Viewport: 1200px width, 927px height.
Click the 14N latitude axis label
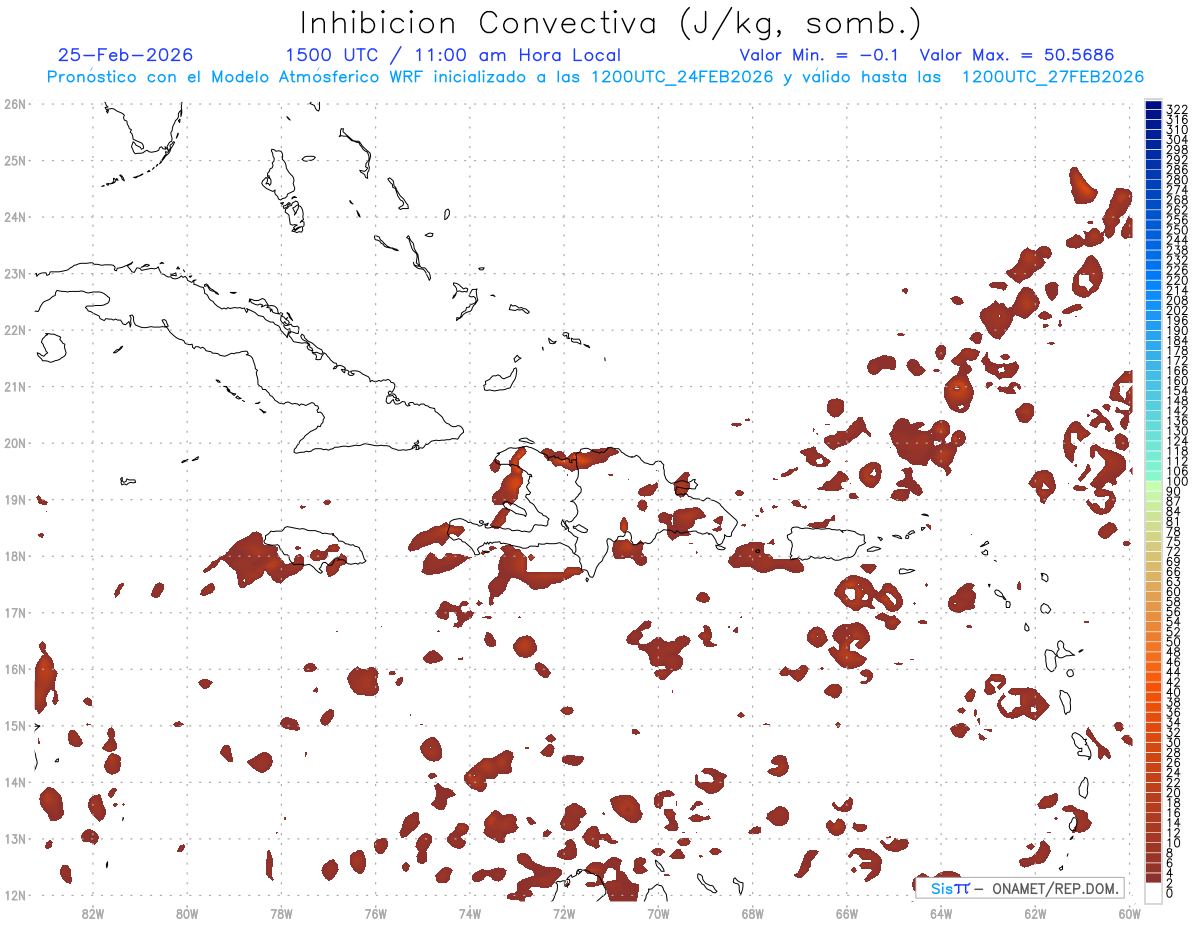[x=15, y=782]
